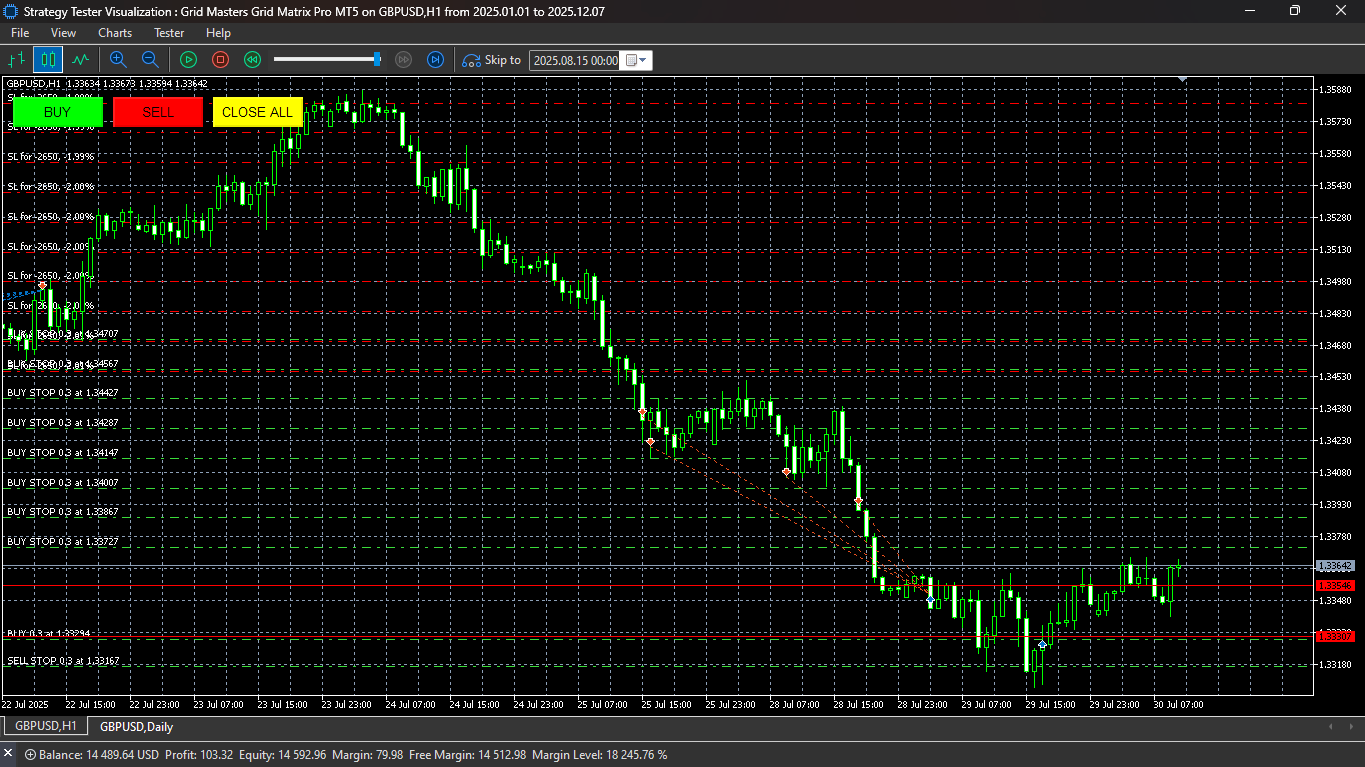The width and height of the screenshot is (1365, 767).
Task: Zoom in on the chart
Action: [x=118, y=60]
